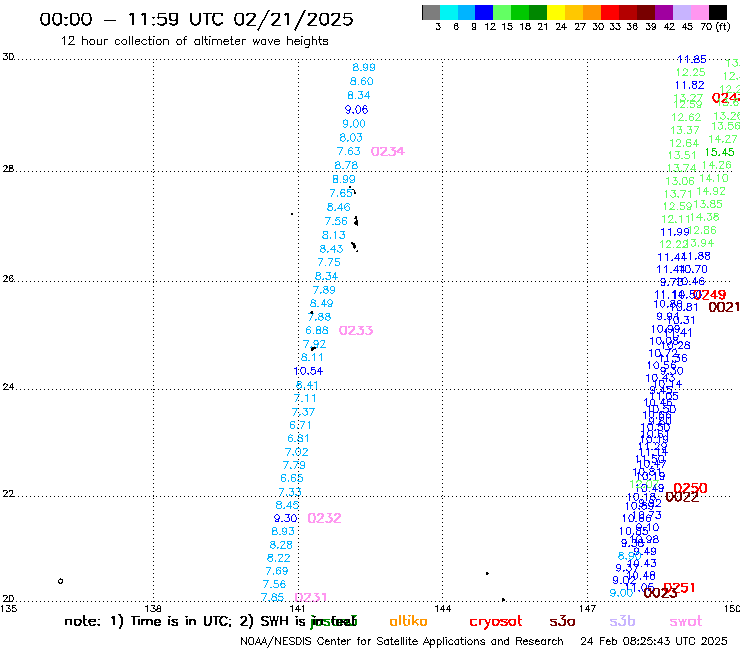
Task: Click the wave height value 9.06
Action: (x=356, y=110)
